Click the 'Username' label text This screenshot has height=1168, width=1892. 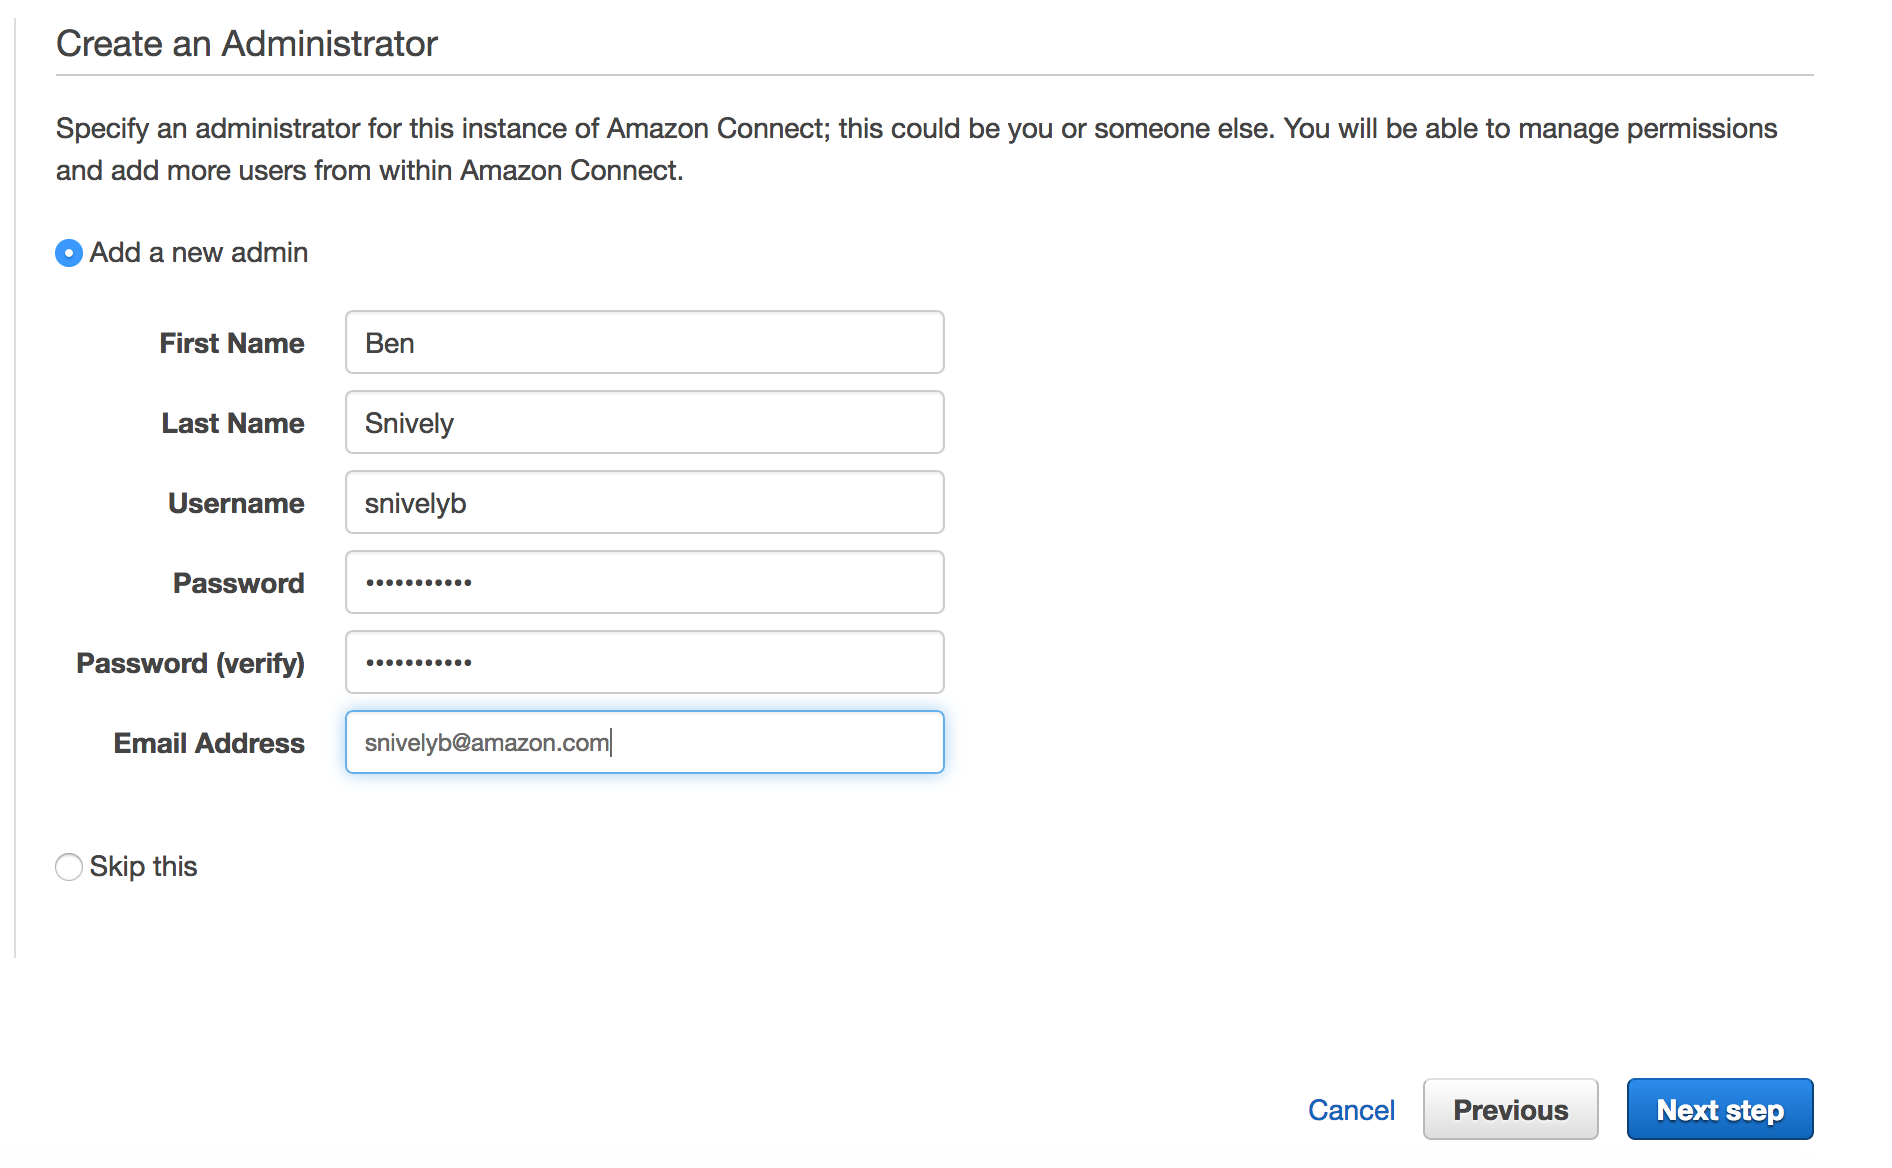pos(236,503)
